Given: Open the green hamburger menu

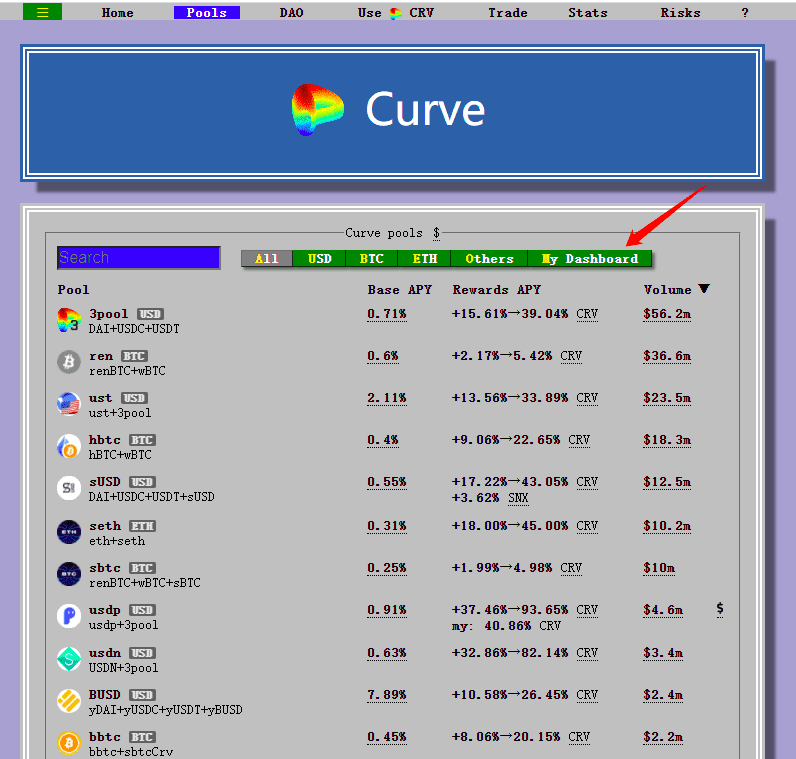Looking at the screenshot, I should 43,12.
